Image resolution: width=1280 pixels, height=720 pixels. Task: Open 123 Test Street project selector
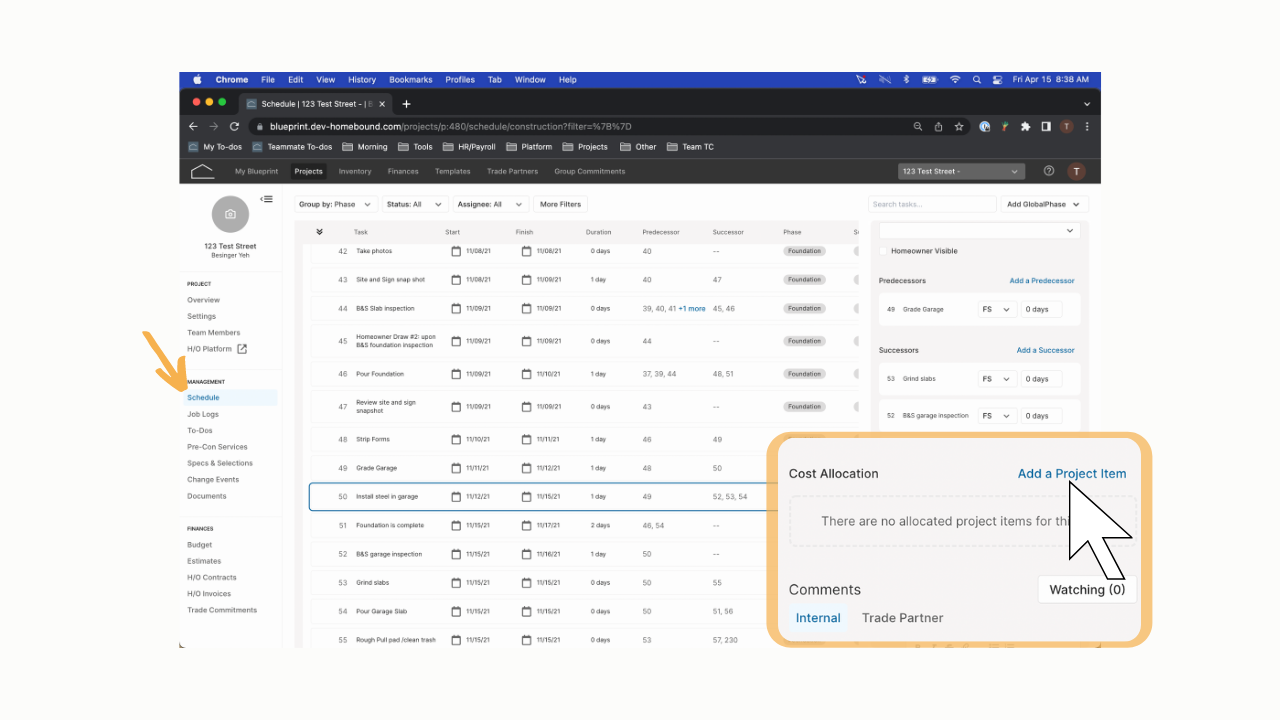[961, 171]
